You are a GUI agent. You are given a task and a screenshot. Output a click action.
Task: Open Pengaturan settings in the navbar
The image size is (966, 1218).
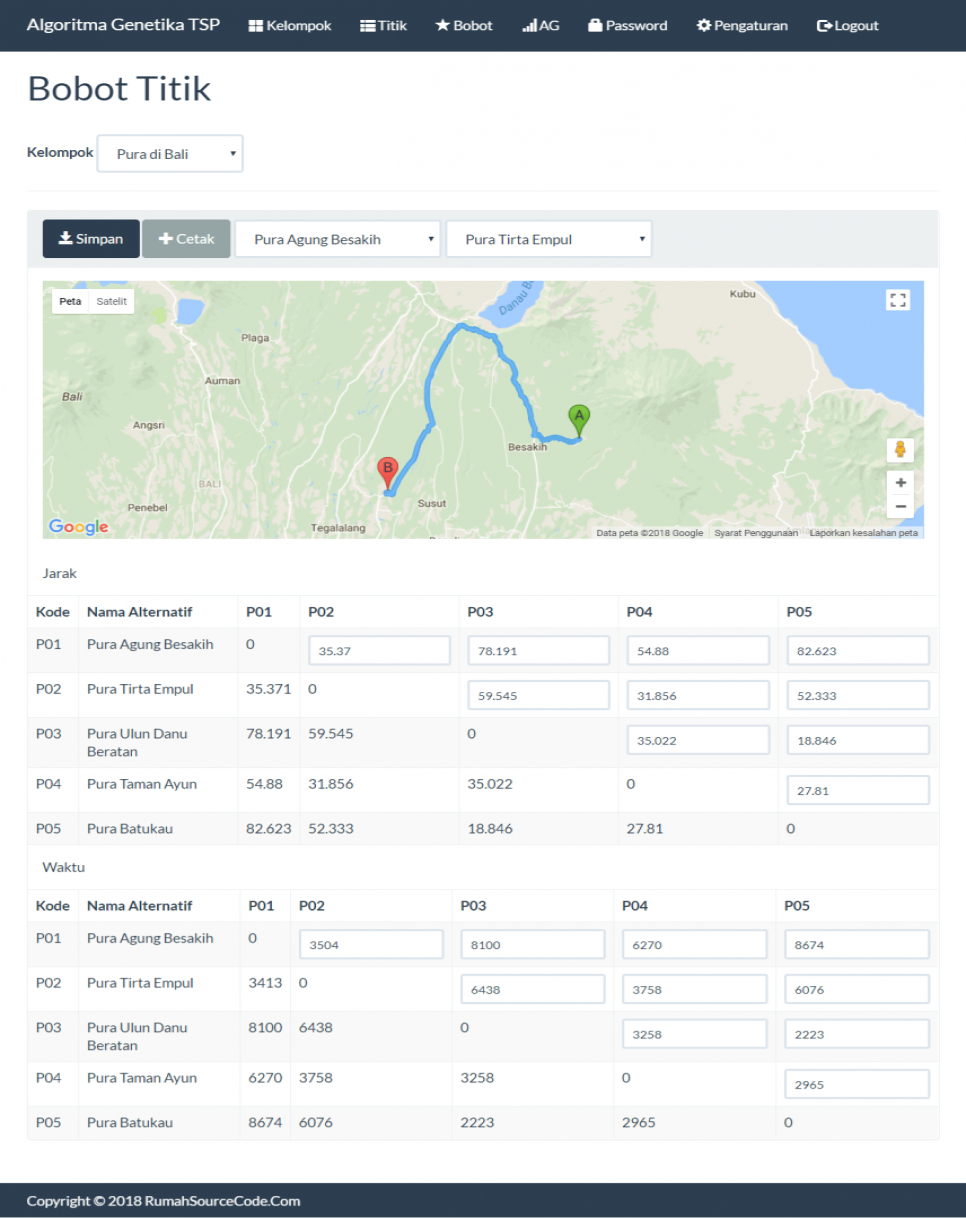tap(742, 26)
